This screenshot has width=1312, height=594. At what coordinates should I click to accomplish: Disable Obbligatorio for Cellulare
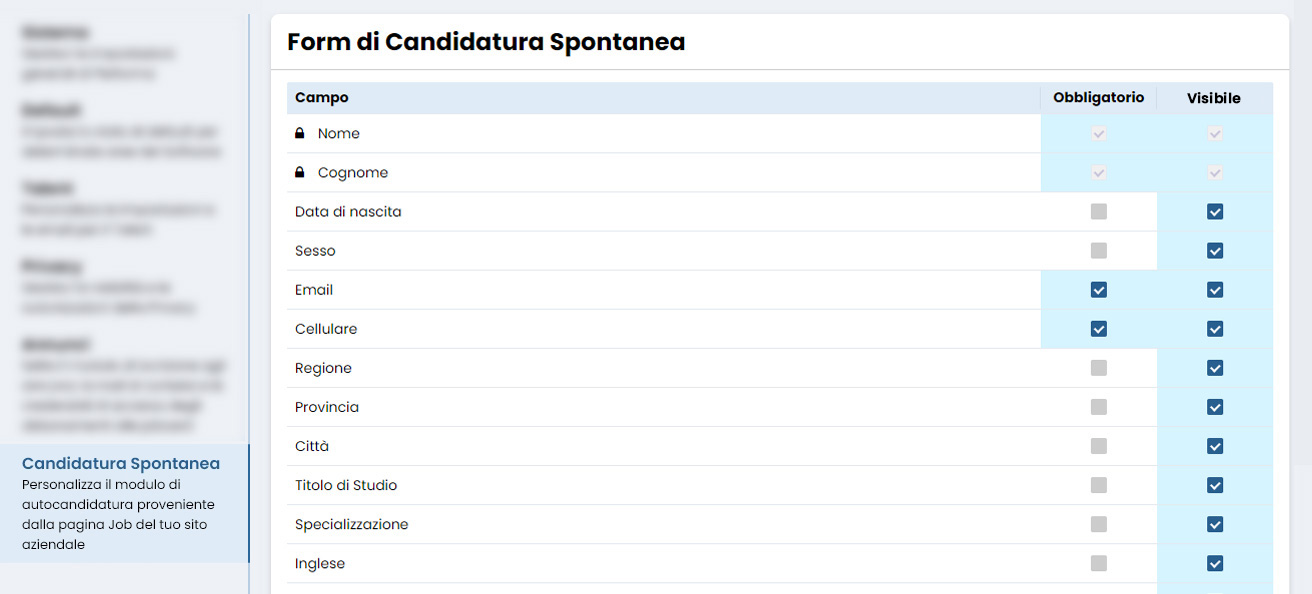(x=1098, y=328)
